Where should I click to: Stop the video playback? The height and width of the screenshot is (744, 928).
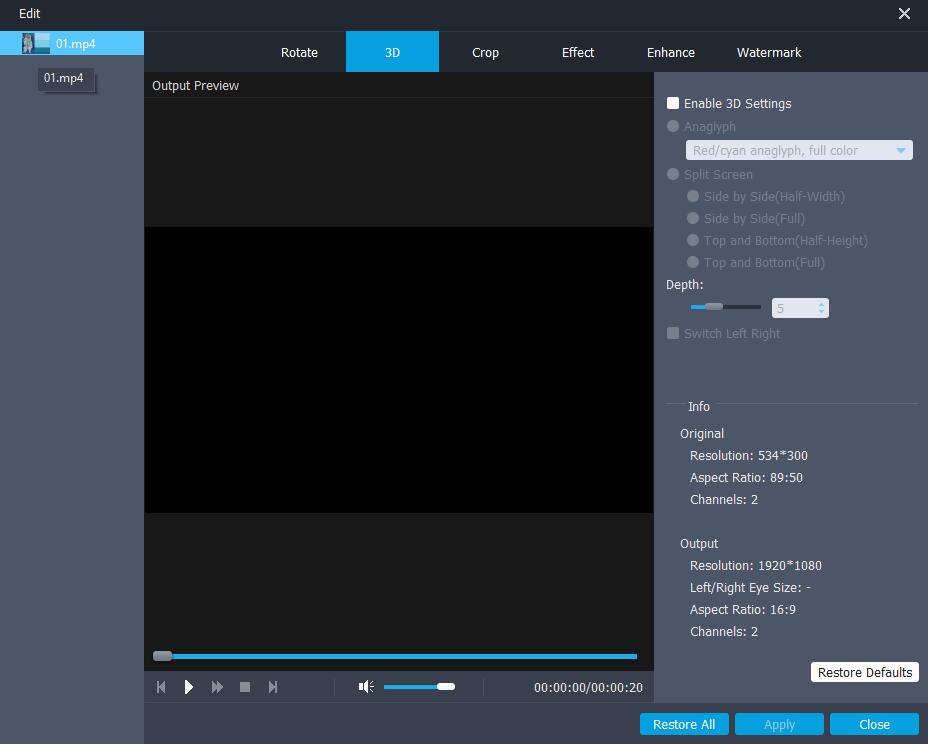tap(245, 687)
